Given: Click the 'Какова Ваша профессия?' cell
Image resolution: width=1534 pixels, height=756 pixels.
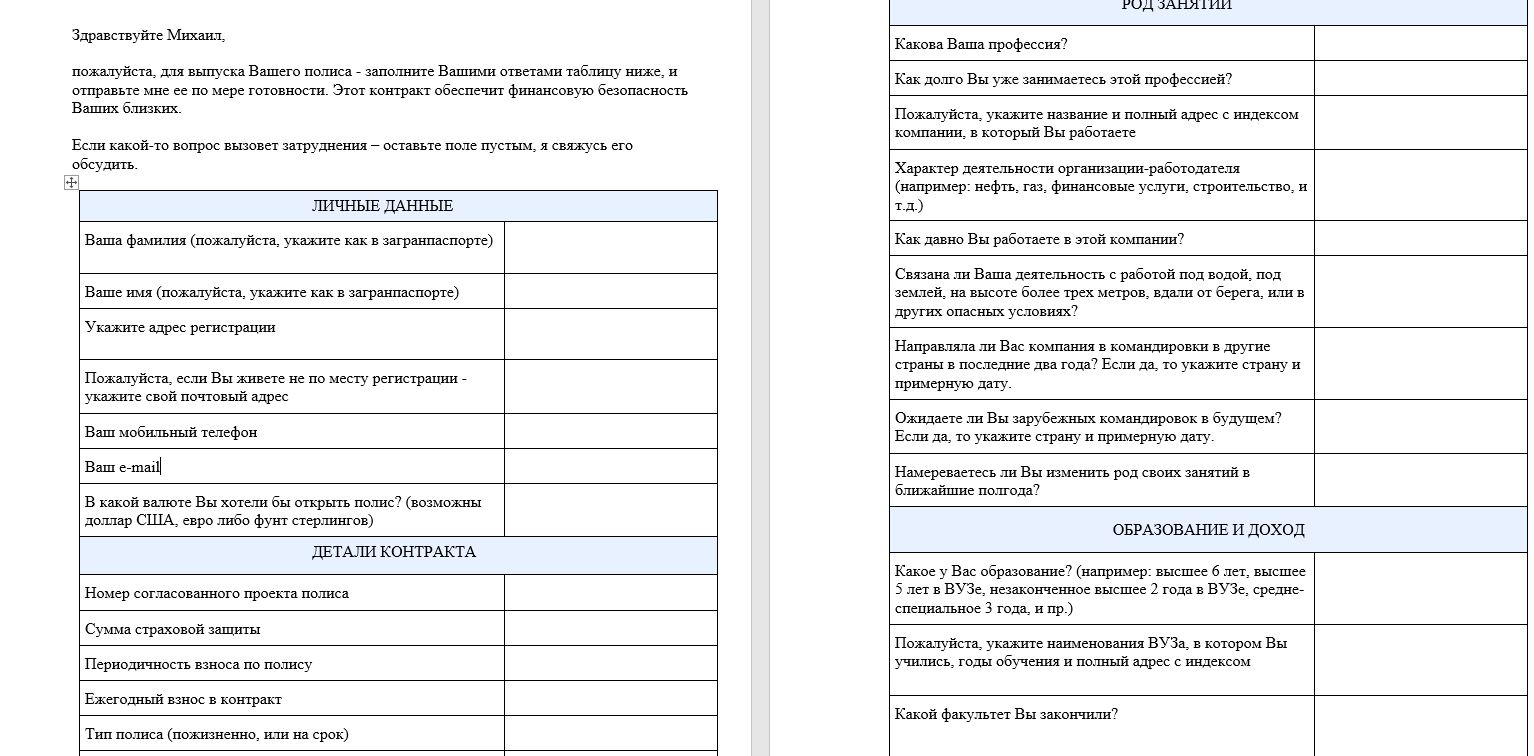Looking at the screenshot, I should tap(1102, 43).
